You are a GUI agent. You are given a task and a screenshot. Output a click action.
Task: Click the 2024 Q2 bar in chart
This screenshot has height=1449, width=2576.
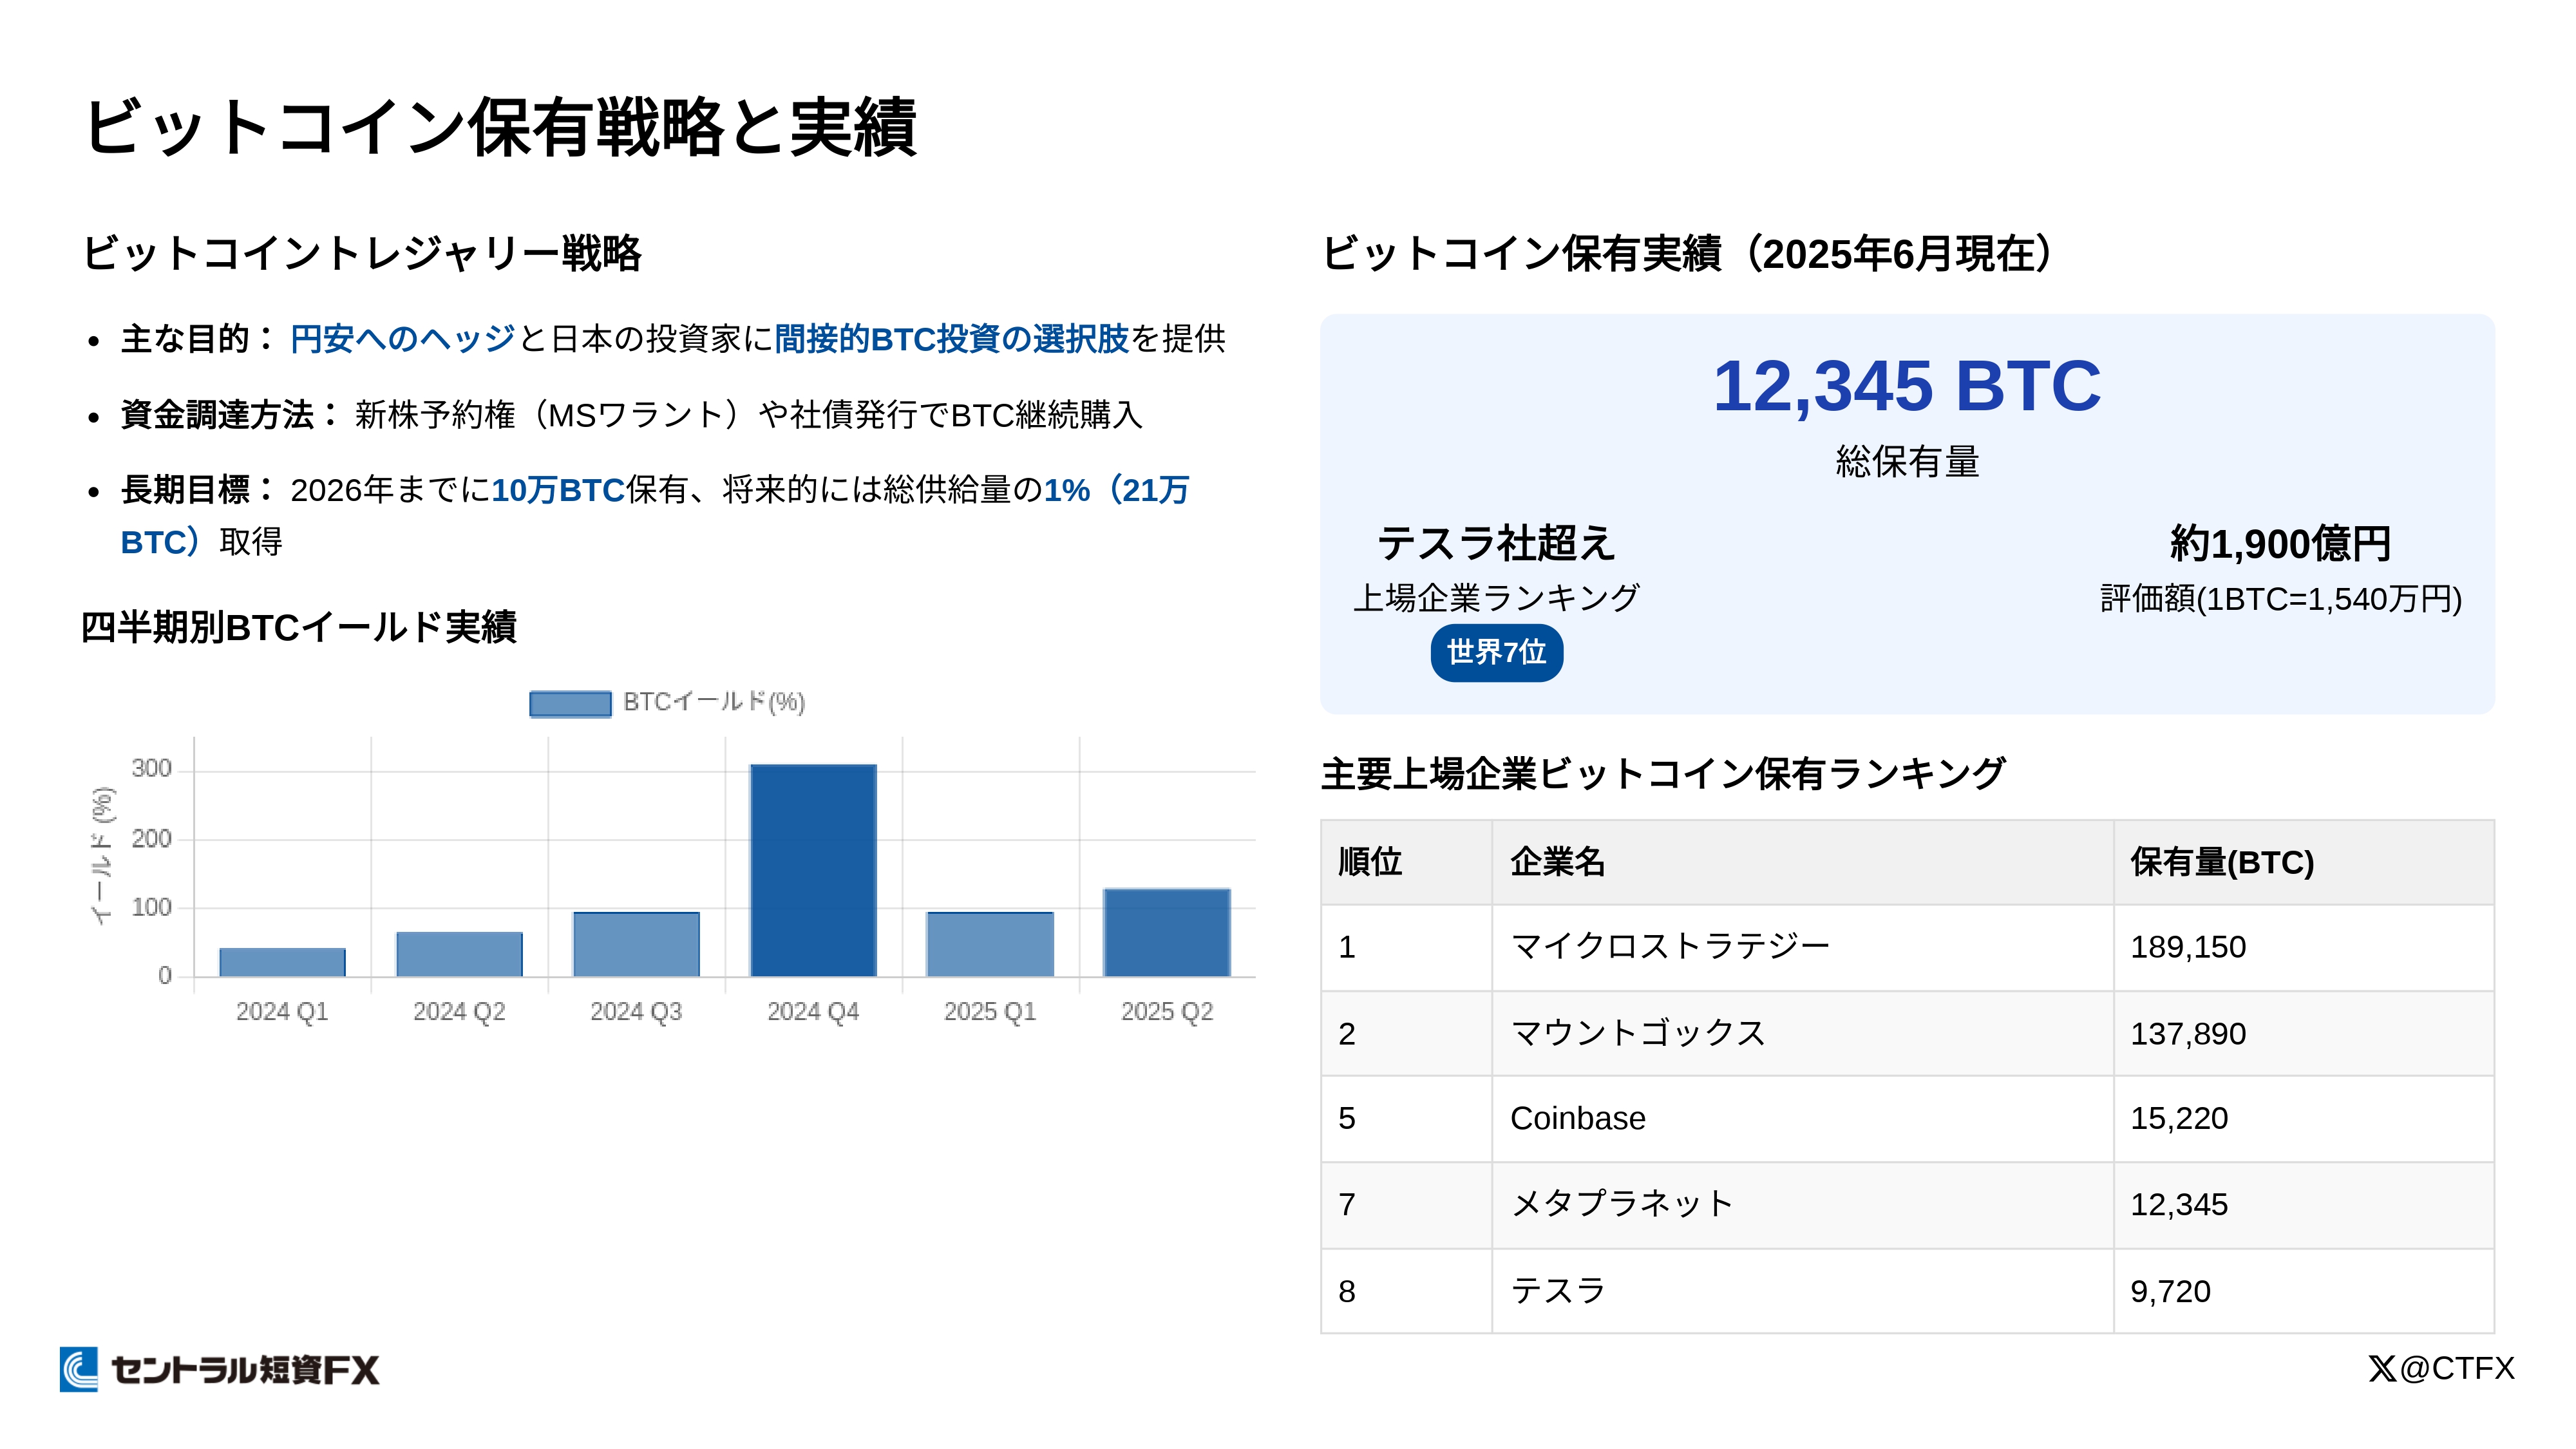tap(459, 954)
